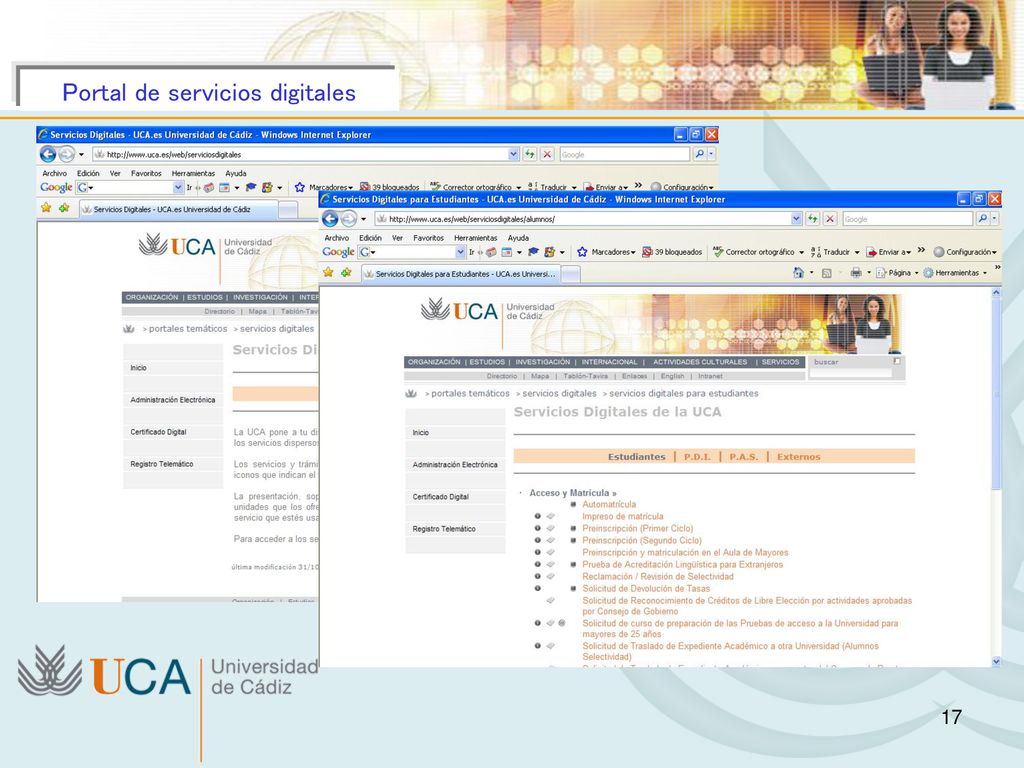Click the 39 bloqueados popup blocker in front window
Image resolution: width=1024 pixels, height=768 pixels.
[x=672, y=252]
